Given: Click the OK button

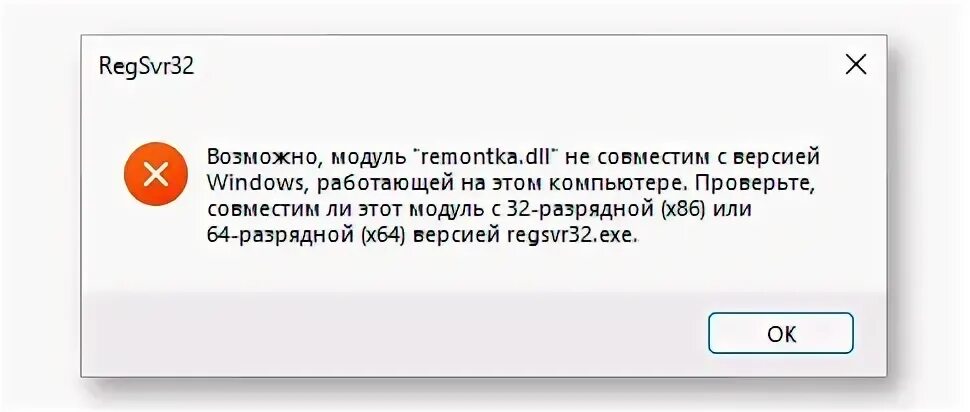Looking at the screenshot, I should point(781,333).
